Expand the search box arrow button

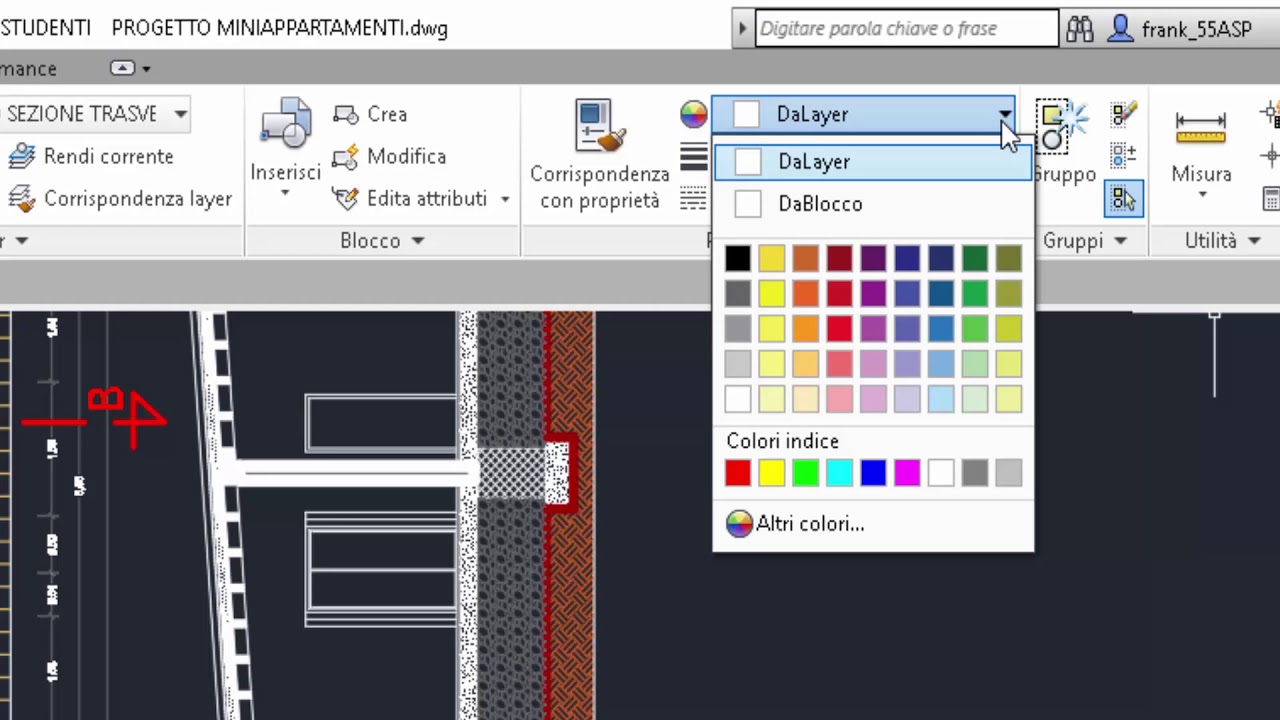pyautogui.click(x=742, y=29)
